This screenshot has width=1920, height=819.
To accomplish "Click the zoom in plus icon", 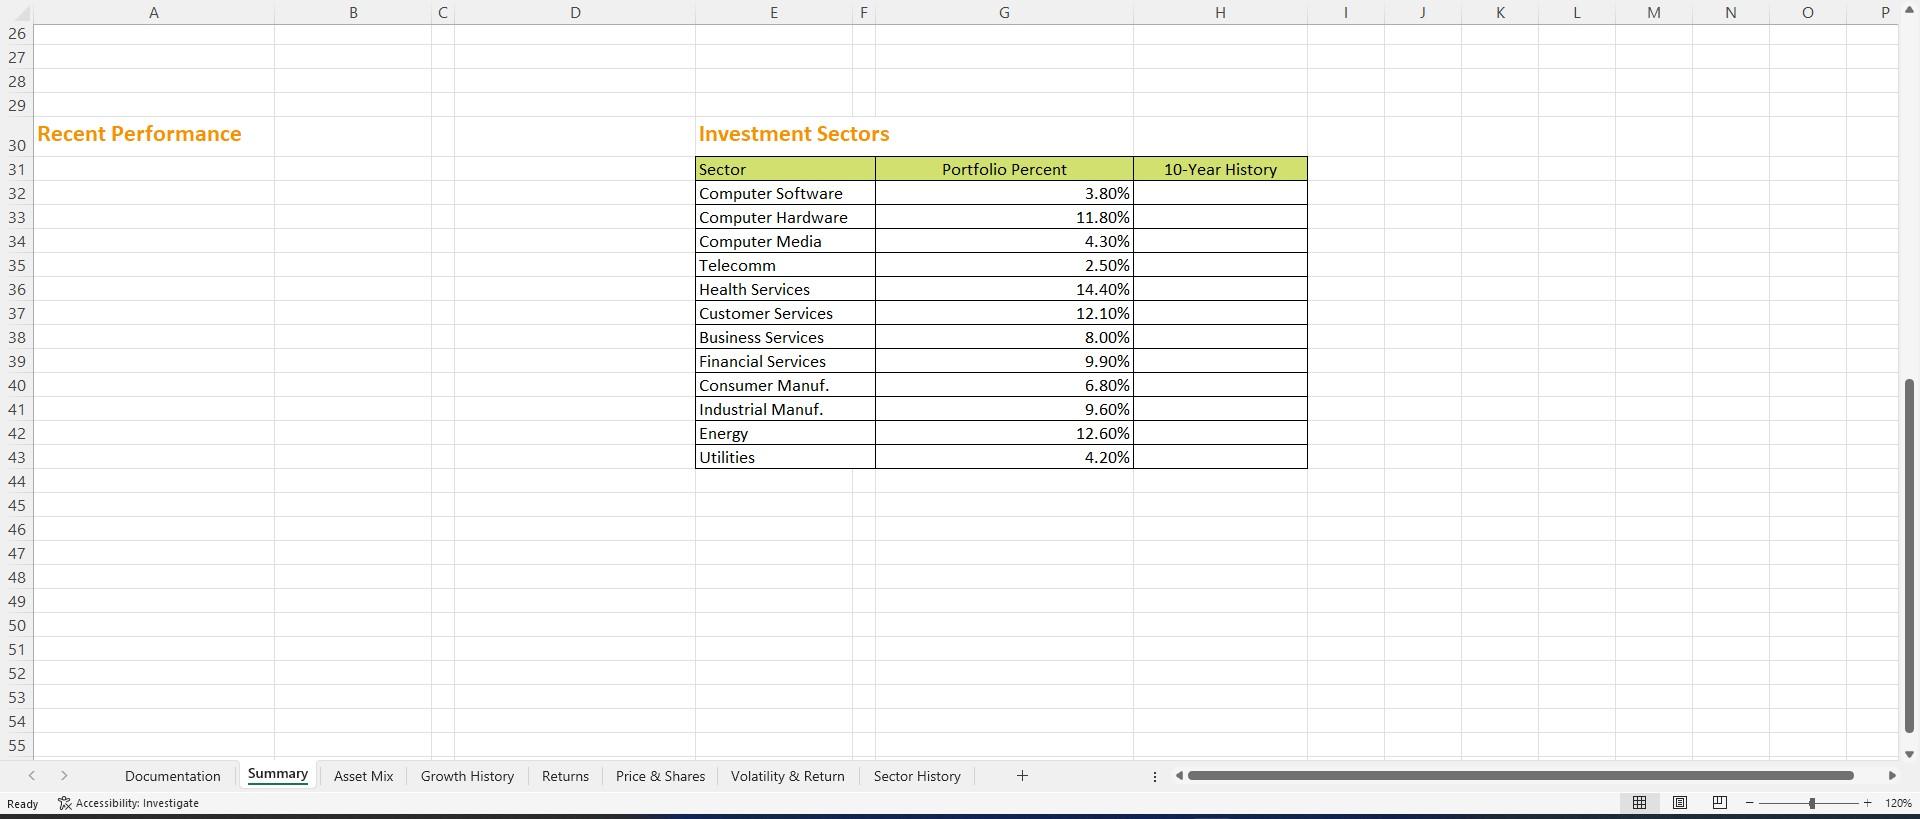I will [x=1867, y=803].
